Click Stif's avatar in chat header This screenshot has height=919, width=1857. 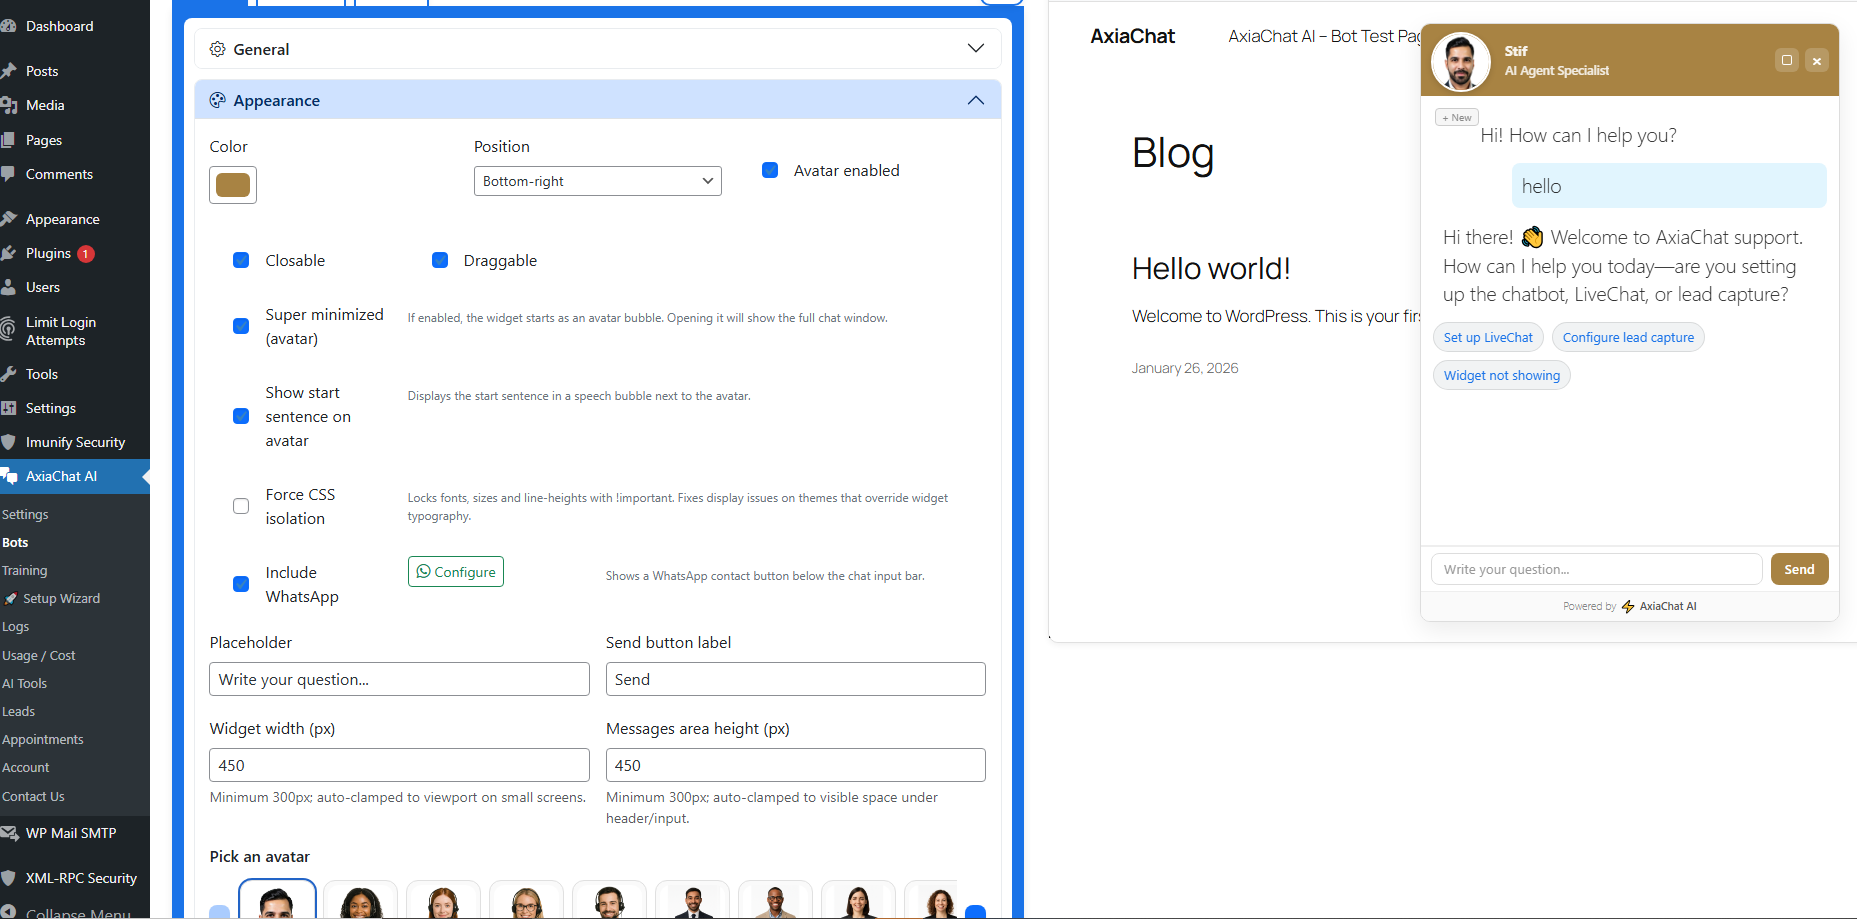coord(1460,62)
